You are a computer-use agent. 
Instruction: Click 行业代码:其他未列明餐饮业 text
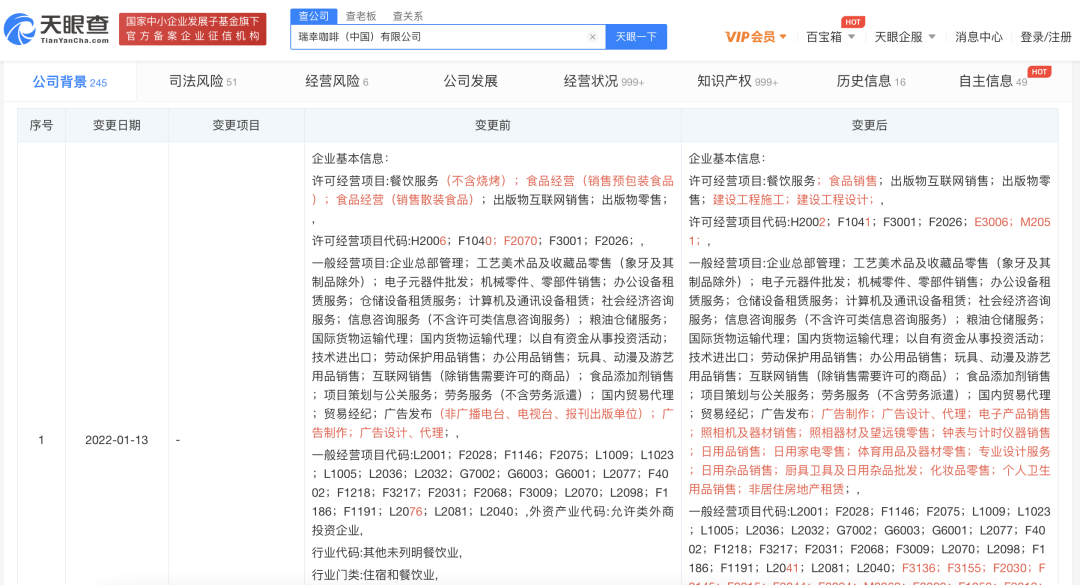coord(387,553)
